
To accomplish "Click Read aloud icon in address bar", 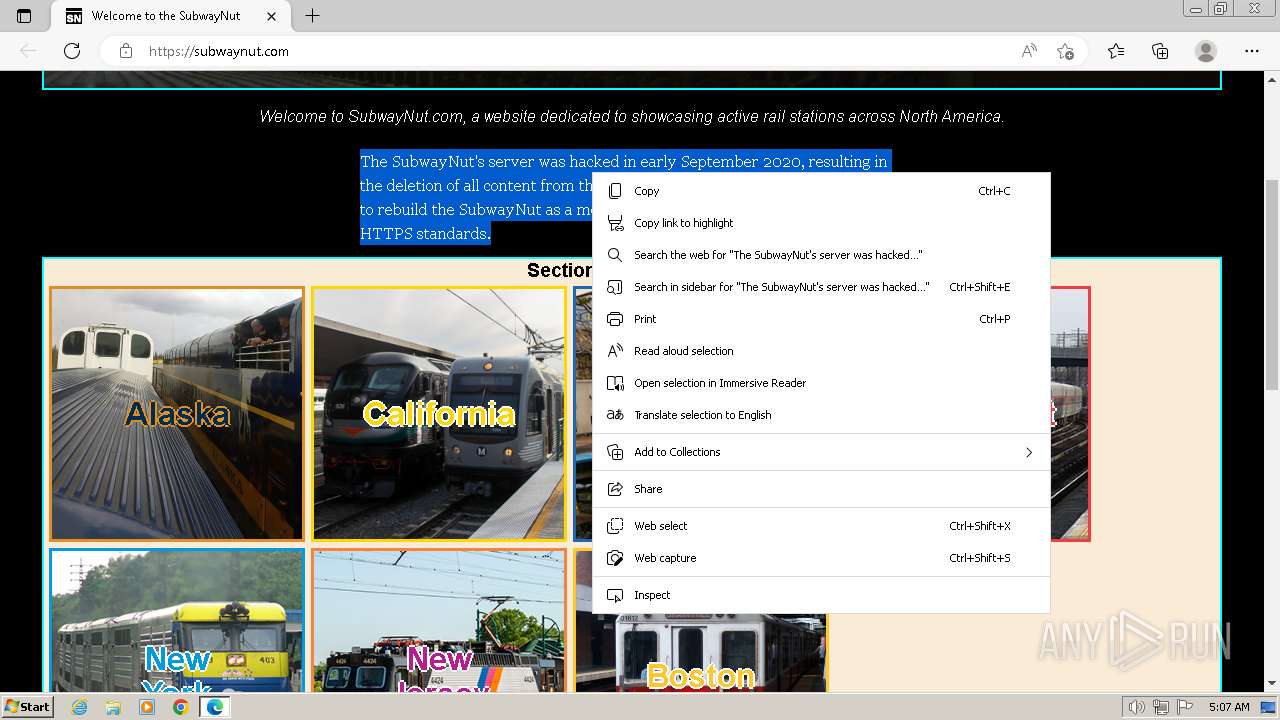I will pos(1029,51).
